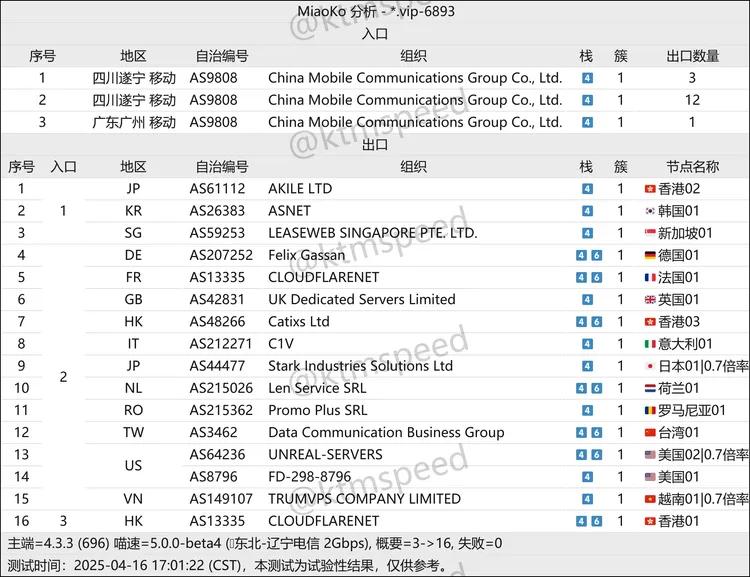Viewport: 750px width, 577px height.
Task: Click the IPv6 badge in the Felix Gassan row
Action: pyautogui.click(x=597, y=255)
